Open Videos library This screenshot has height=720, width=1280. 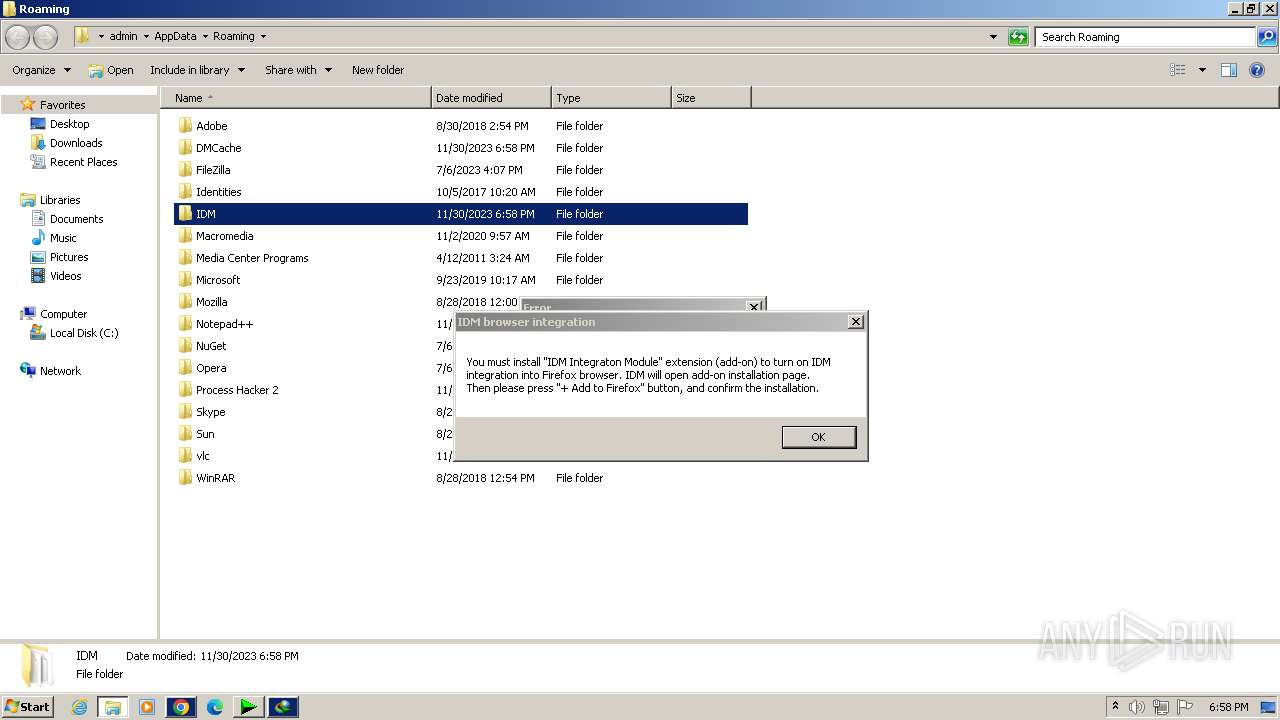[65, 276]
